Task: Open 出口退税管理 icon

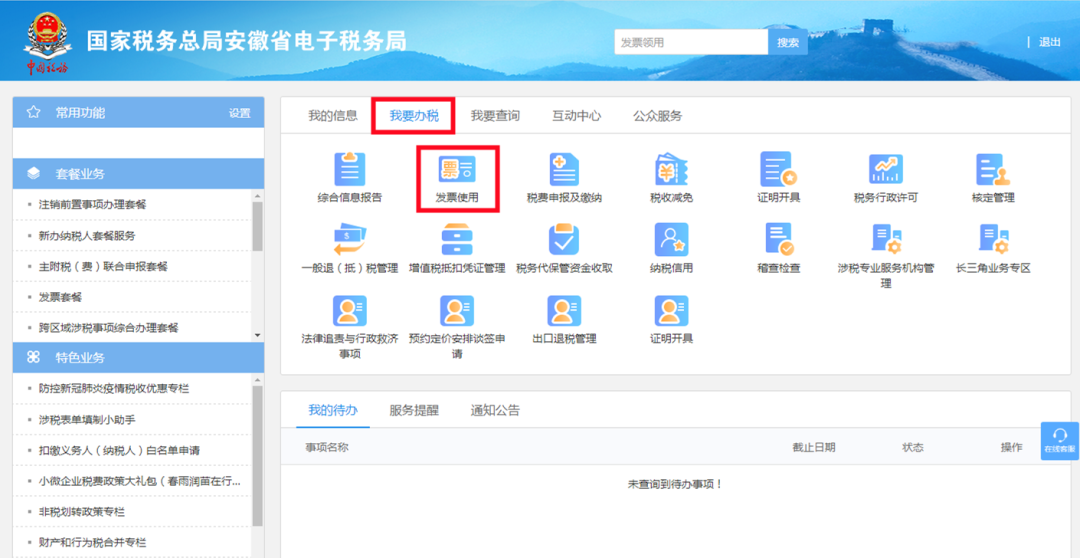Action: 564,311
